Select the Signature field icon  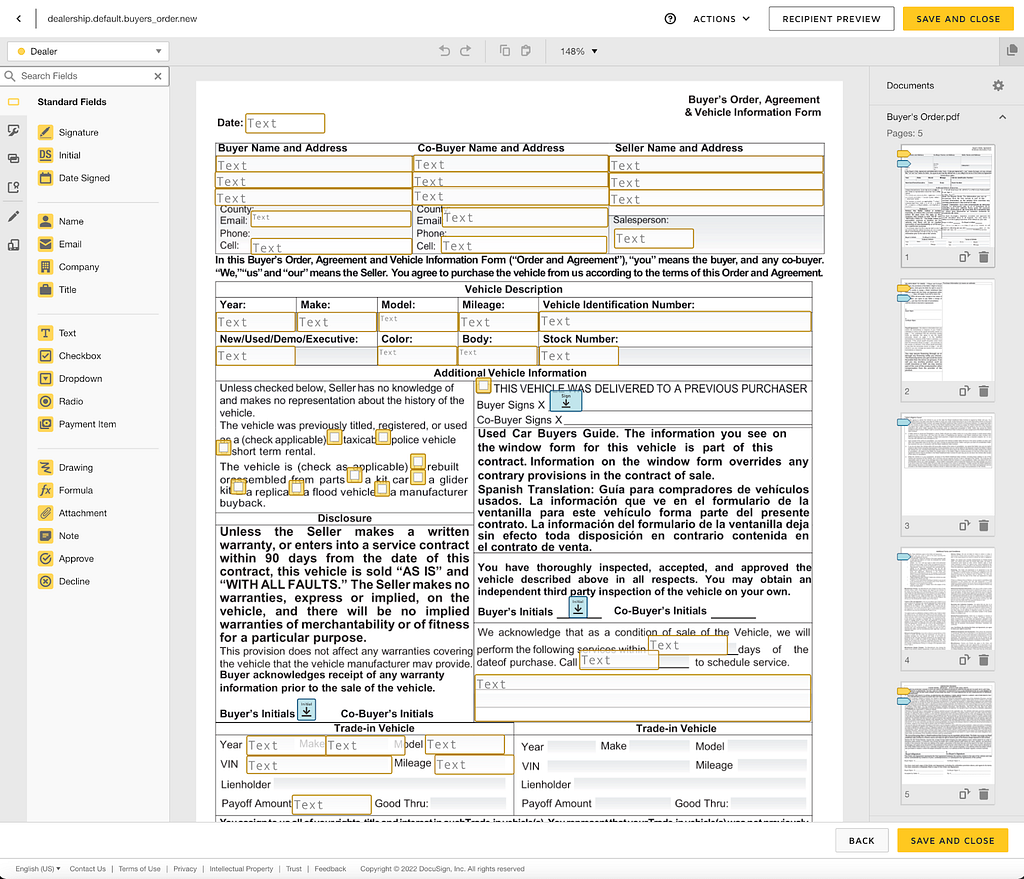(45, 133)
